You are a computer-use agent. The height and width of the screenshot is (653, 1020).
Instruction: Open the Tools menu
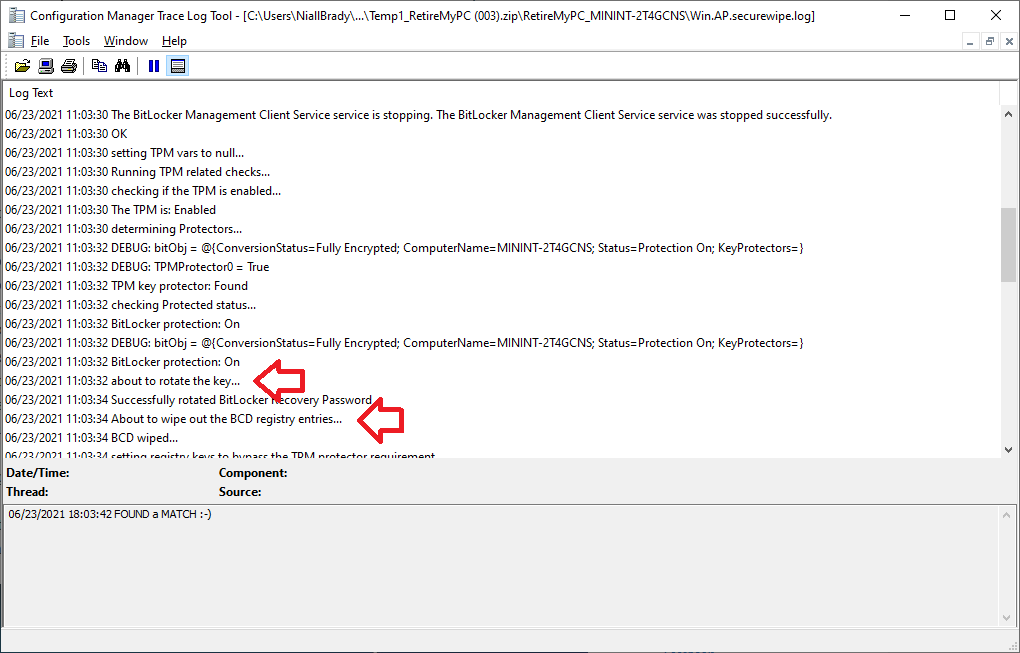76,41
